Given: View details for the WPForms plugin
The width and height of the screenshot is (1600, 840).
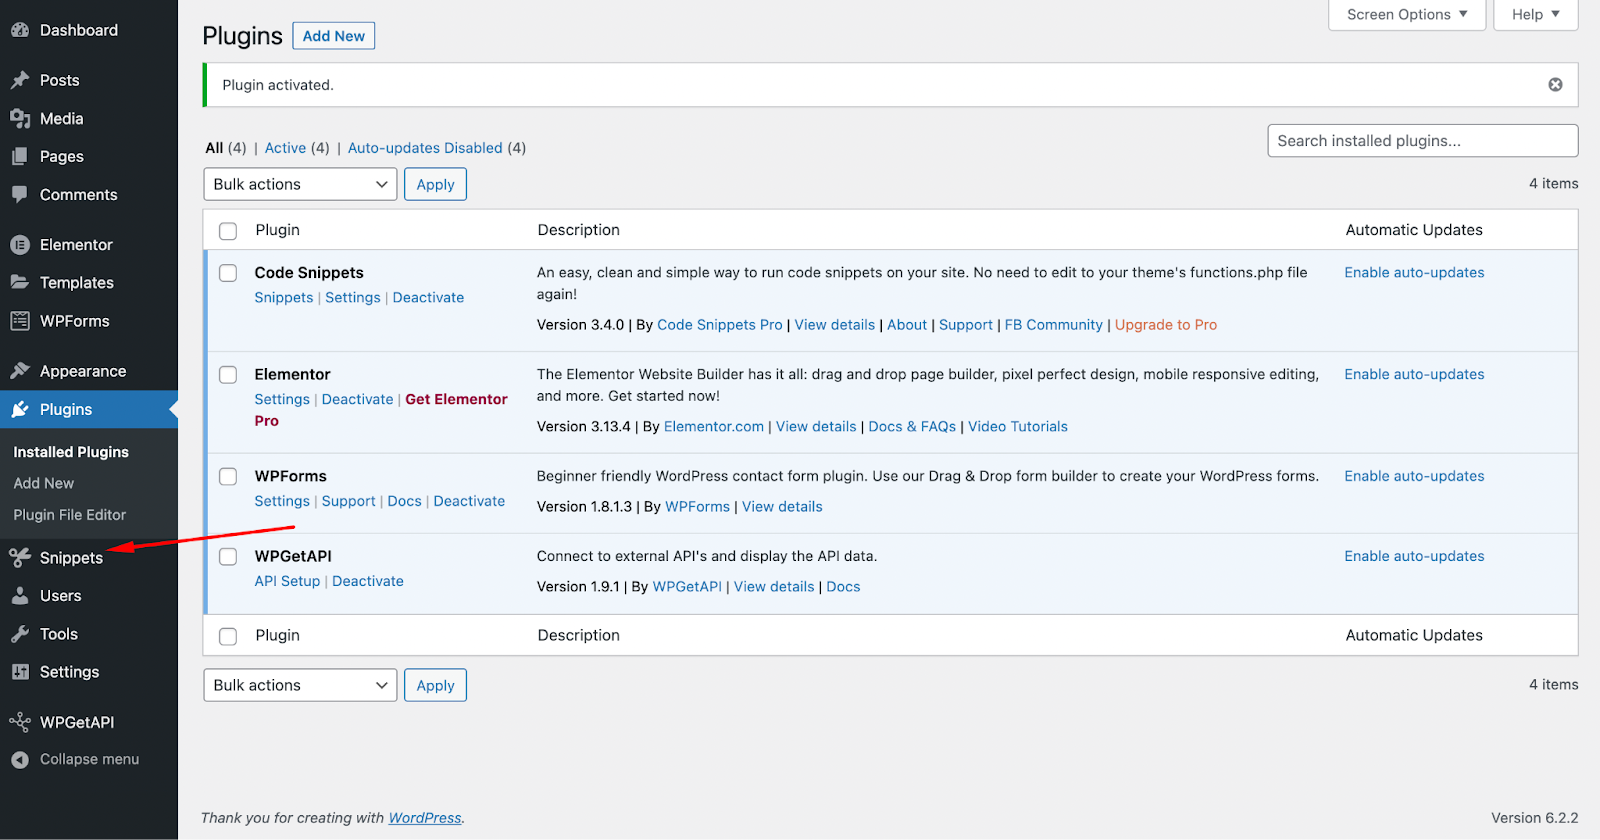Looking at the screenshot, I should click(x=782, y=507).
